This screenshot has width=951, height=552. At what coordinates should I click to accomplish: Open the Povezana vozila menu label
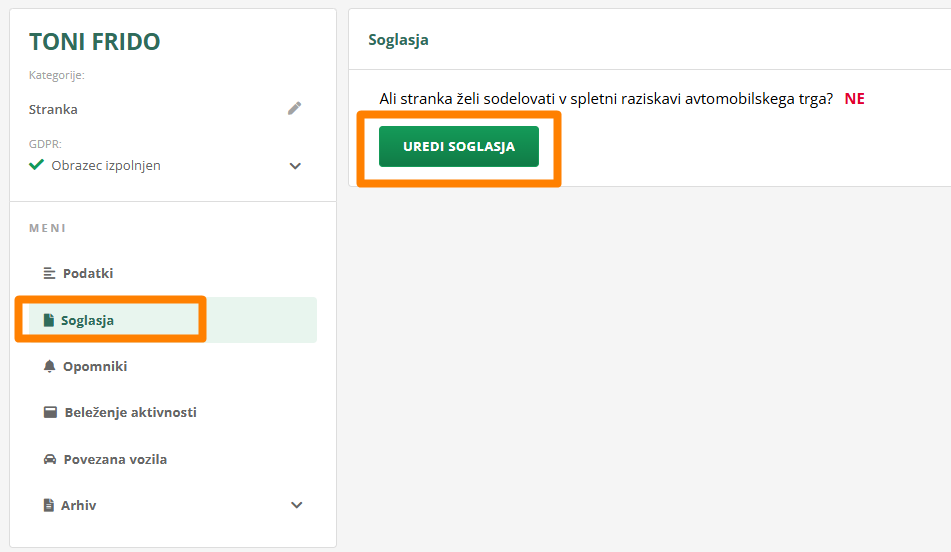point(115,460)
